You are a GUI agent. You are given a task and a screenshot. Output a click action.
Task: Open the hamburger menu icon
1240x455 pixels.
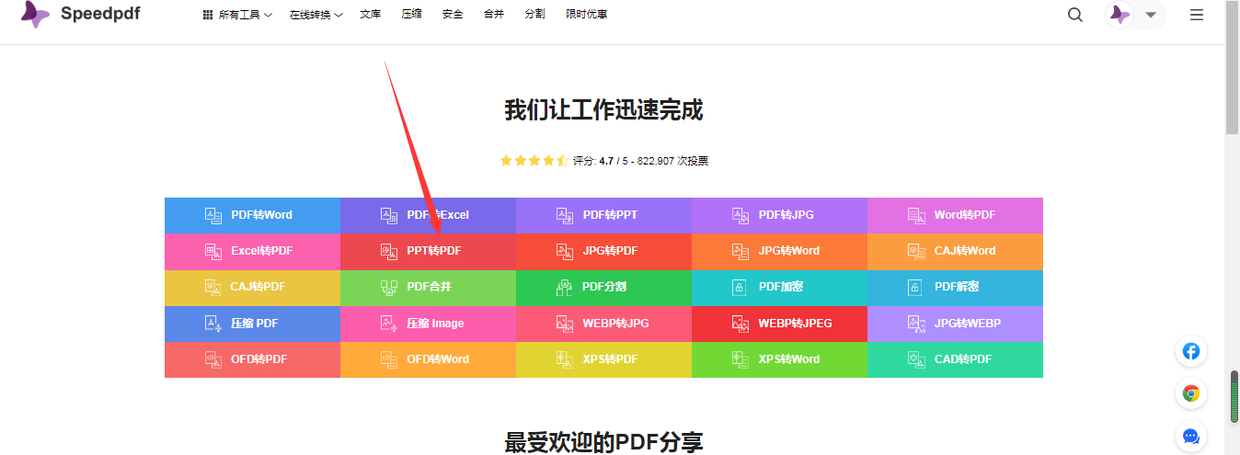[x=1197, y=15]
